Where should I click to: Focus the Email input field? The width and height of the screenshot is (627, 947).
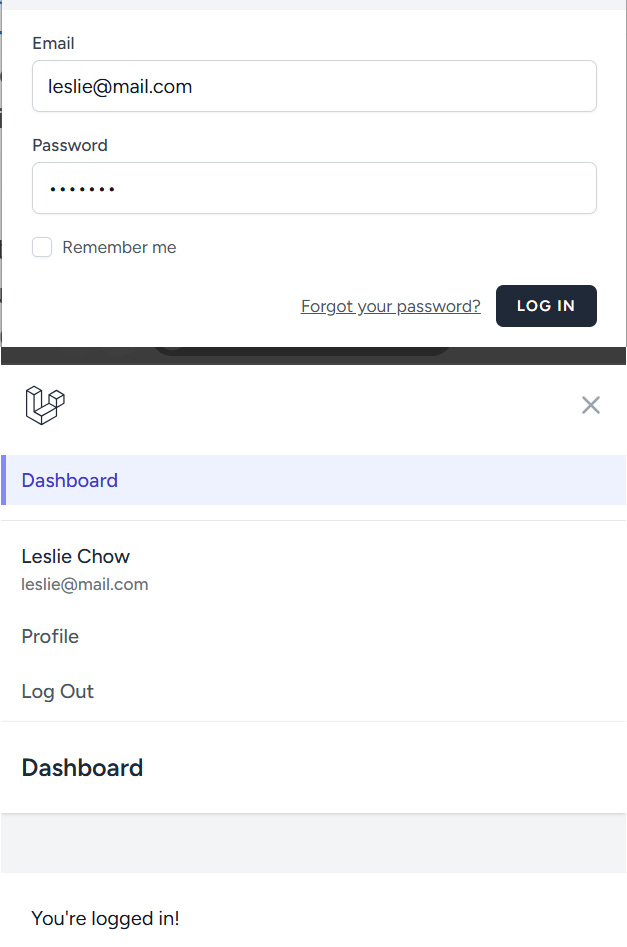point(314,86)
